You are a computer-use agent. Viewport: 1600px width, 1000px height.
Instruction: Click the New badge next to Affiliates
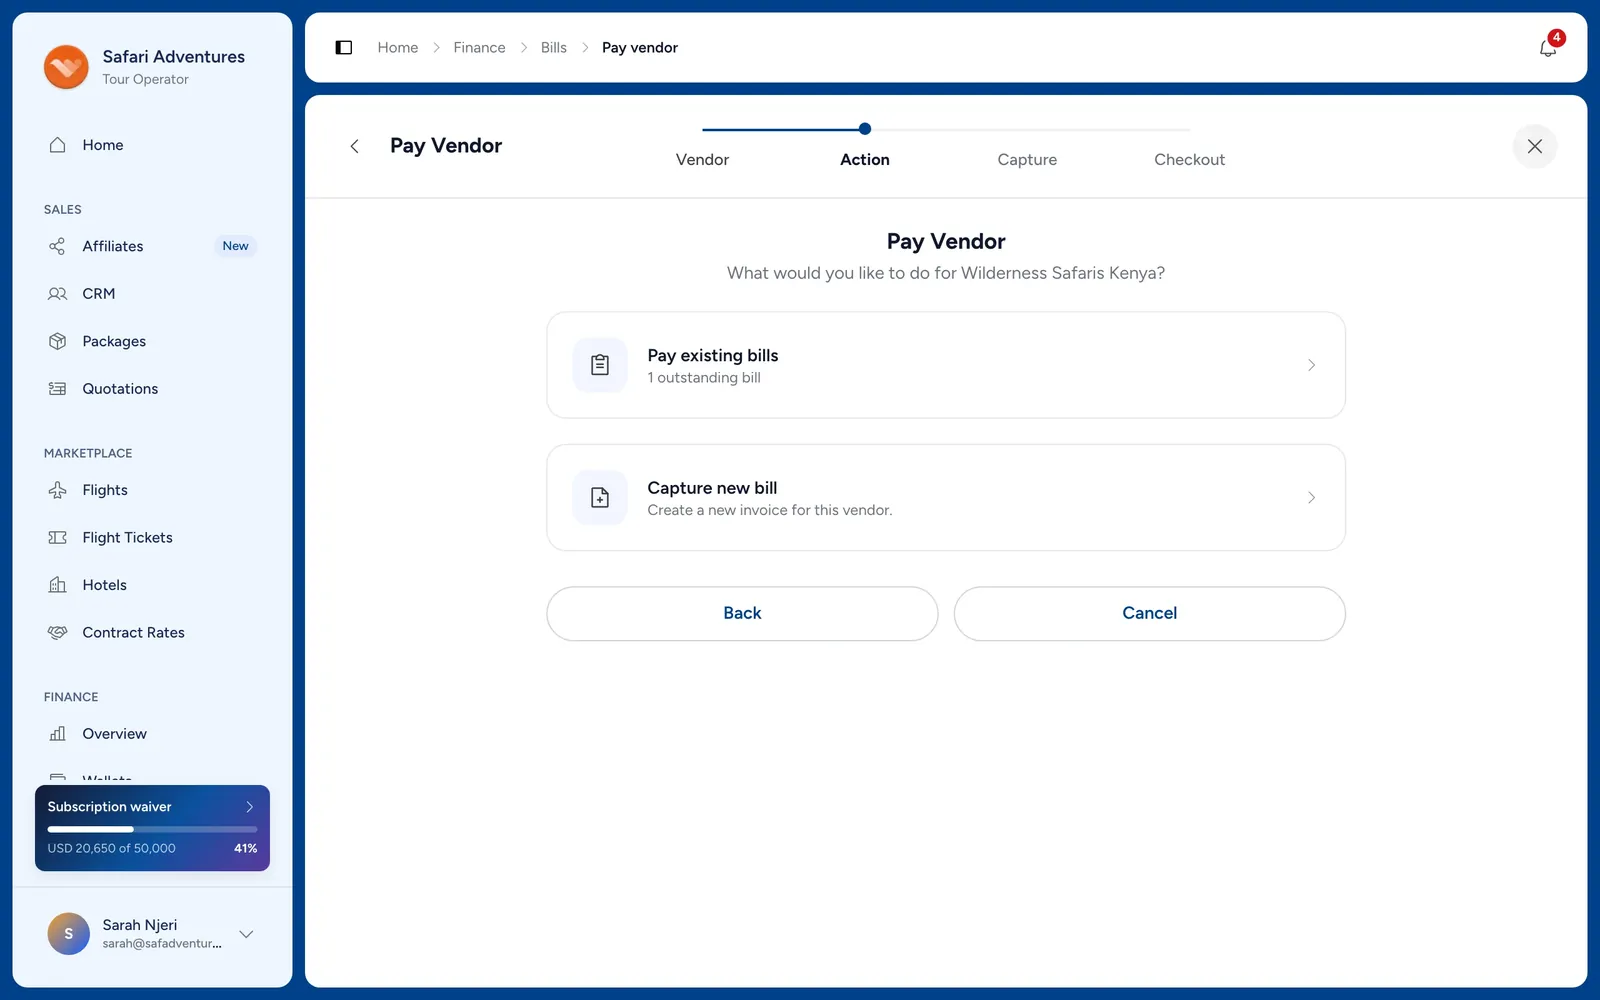tap(235, 246)
